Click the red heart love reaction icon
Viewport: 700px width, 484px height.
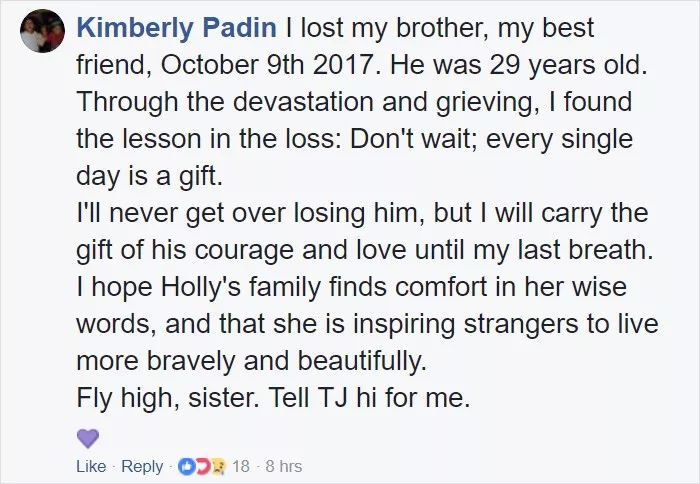coord(200,466)
